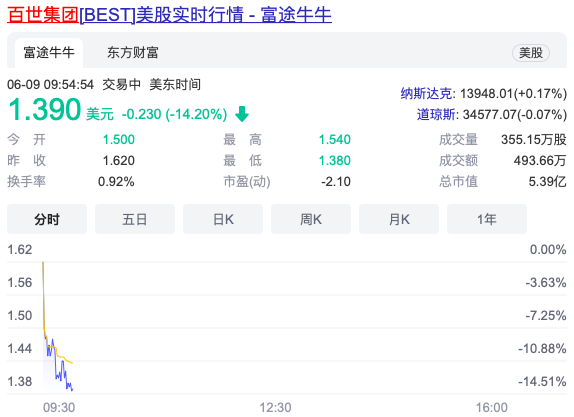The height and width of the screenshot is (417, 574).
Task: Select the 分时 chart tab
Action: 47,219
